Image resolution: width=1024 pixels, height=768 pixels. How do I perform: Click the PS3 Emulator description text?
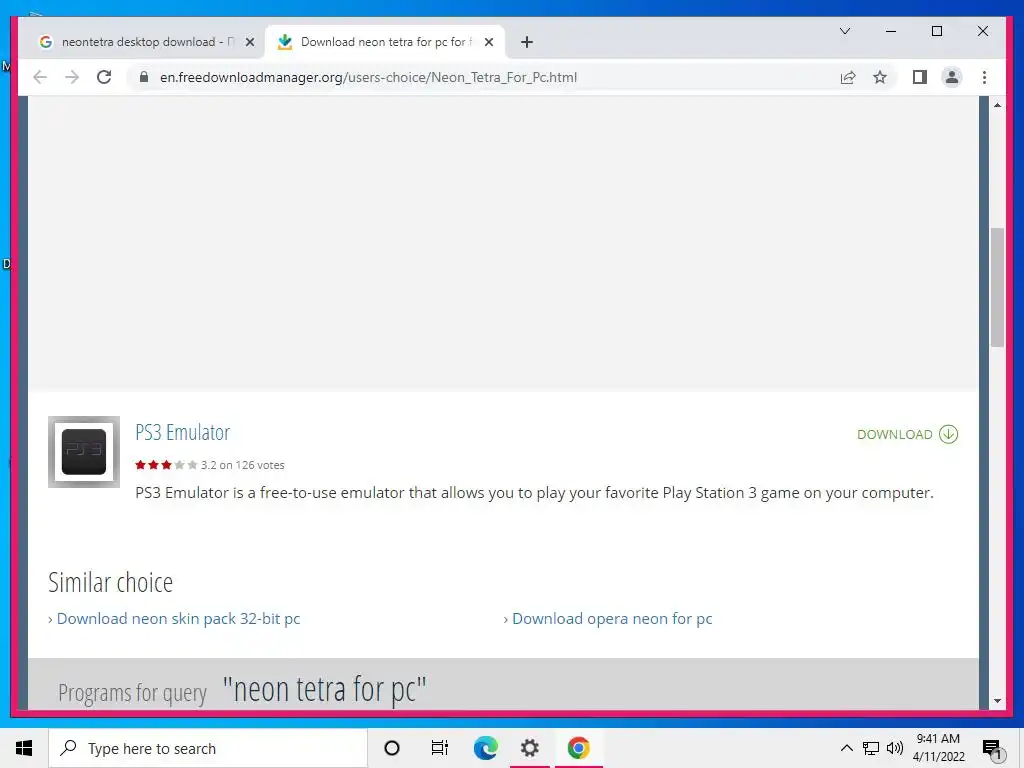click(534, 493)
